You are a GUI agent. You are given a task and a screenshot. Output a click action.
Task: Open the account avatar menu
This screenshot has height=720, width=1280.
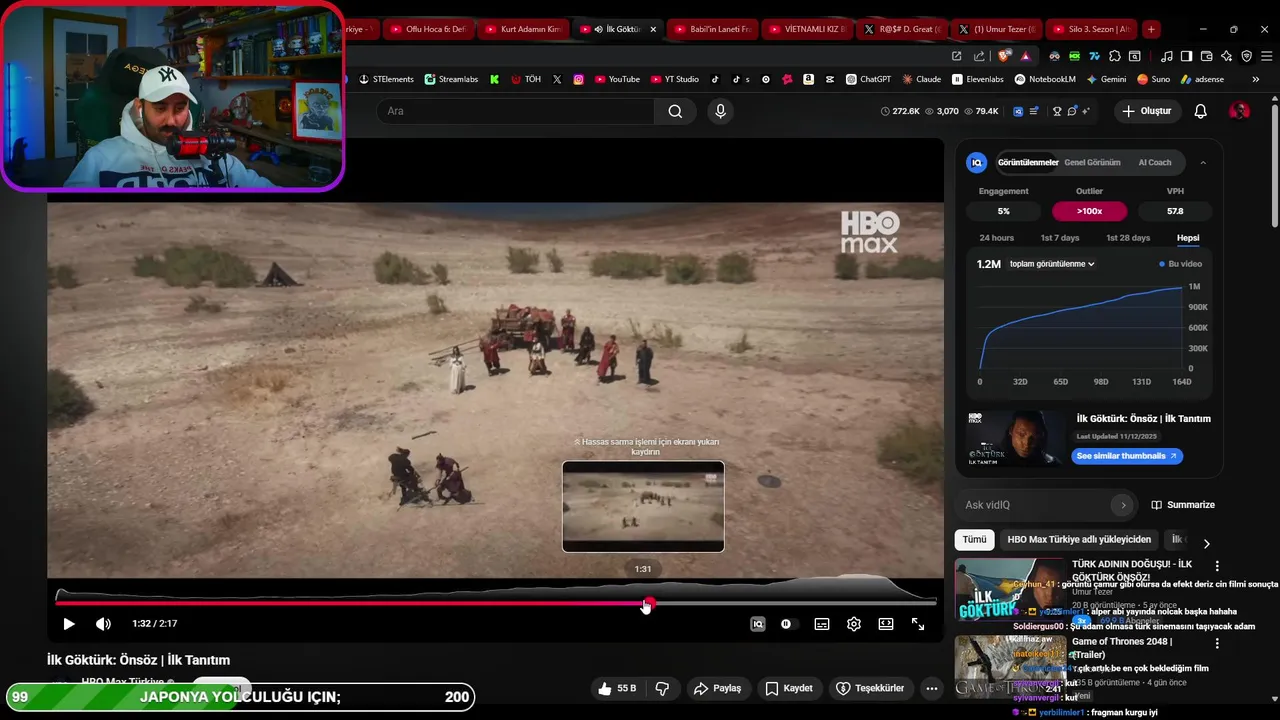[x=1239, y=111]
